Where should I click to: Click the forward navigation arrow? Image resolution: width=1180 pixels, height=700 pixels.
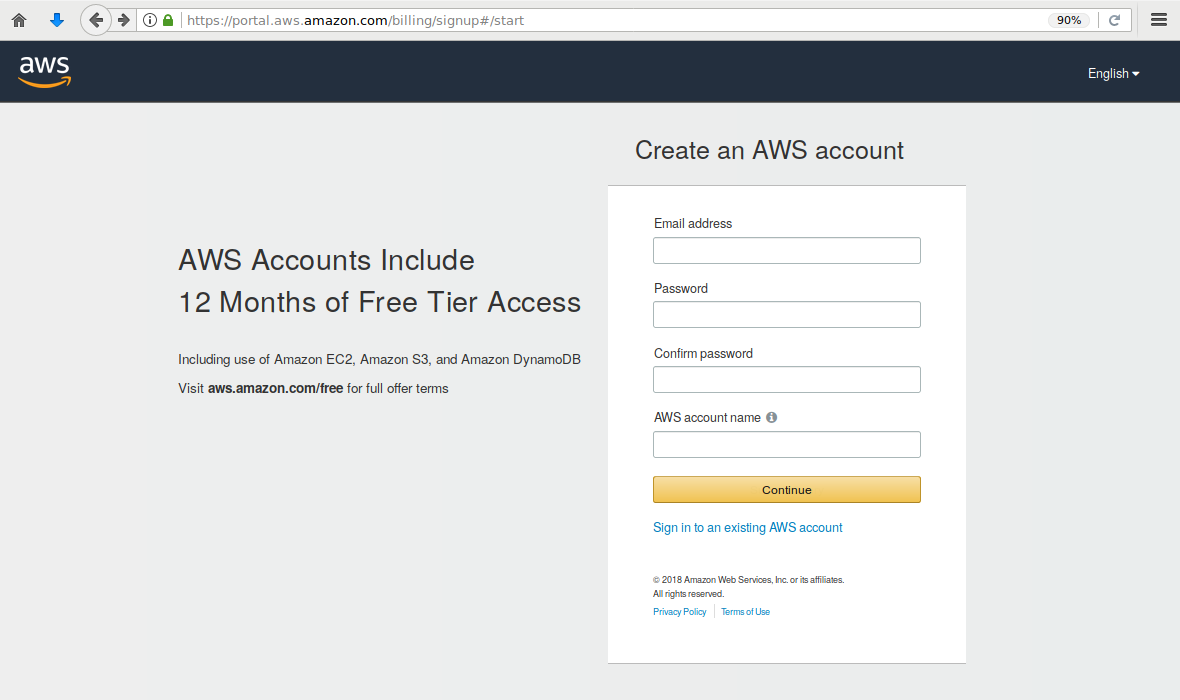[123, 20]
